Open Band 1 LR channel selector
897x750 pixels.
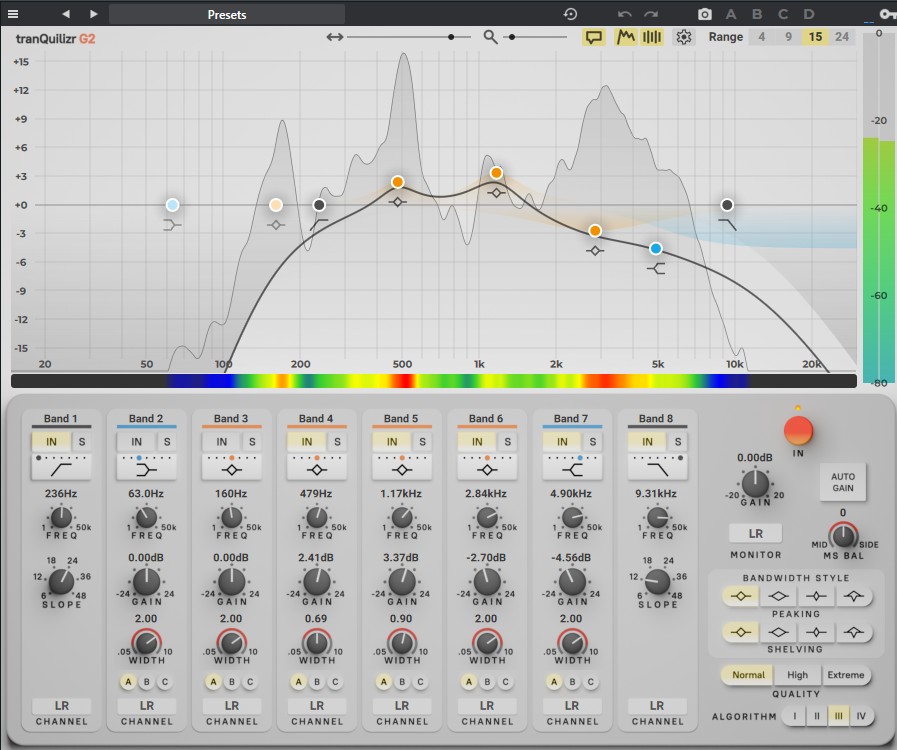click(x=61, y=706)
